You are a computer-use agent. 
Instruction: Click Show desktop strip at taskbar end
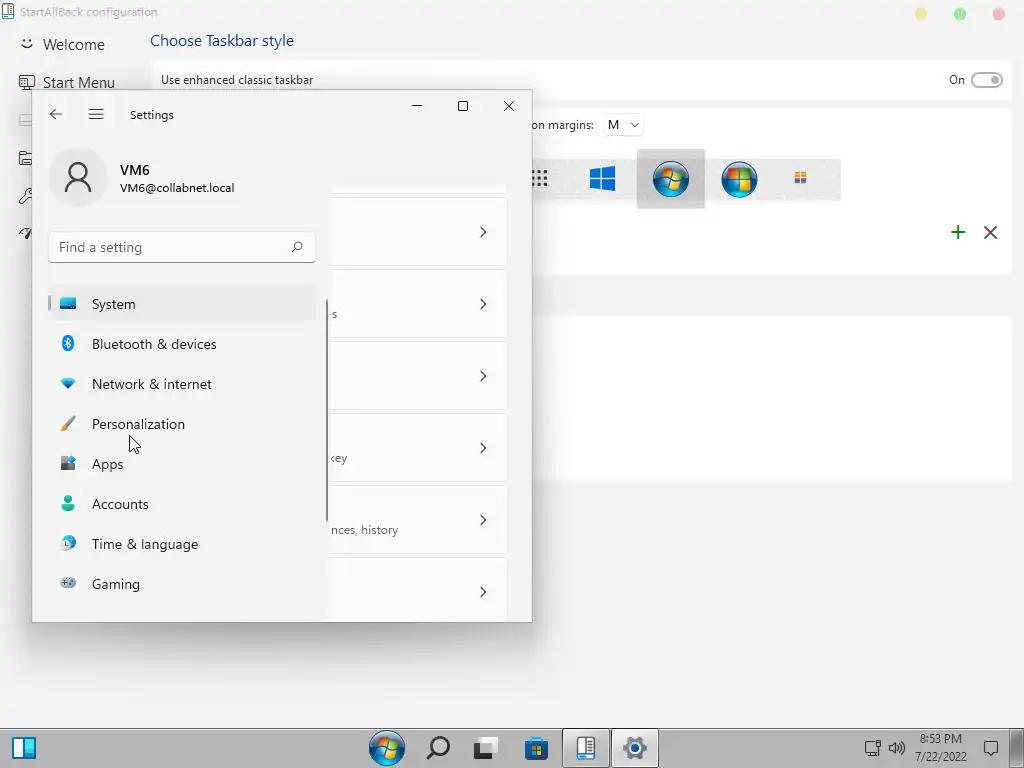(x=1017, y=748)
